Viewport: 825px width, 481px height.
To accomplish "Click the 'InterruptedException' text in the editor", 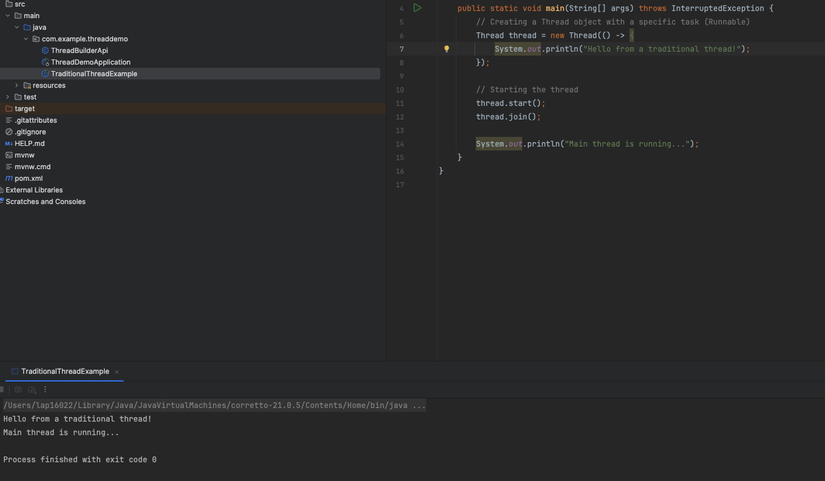I will click(718, 8).
